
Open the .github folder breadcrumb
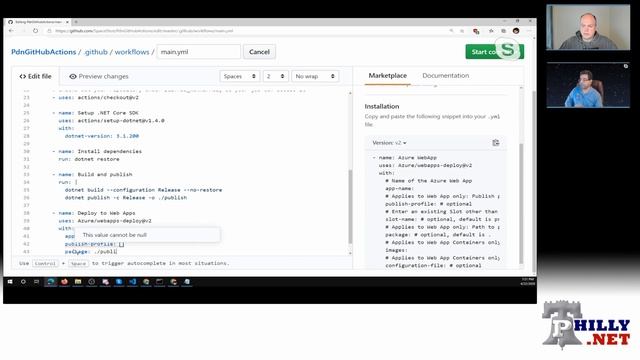coord(96,52)
